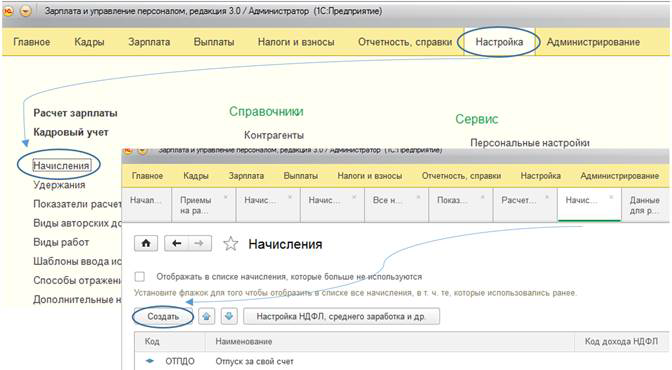Image resolution: width=672 pixels, height=370 pixels.
Task: Click Кадры in the front window menu
Action: click(x=196, y=176)
